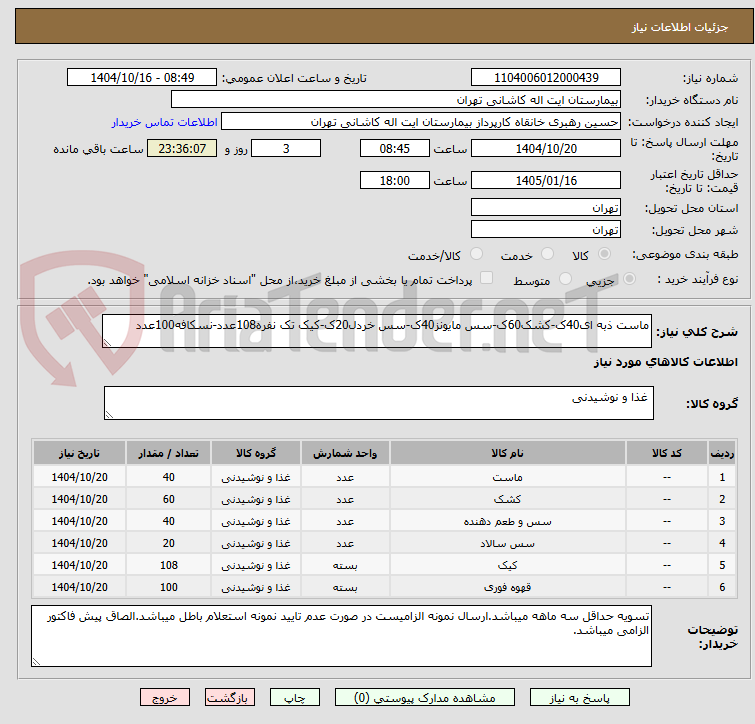This screenshot has height=724, width=755.
Task: Click the 'چاپ' print button
Action: coord(295,697)
